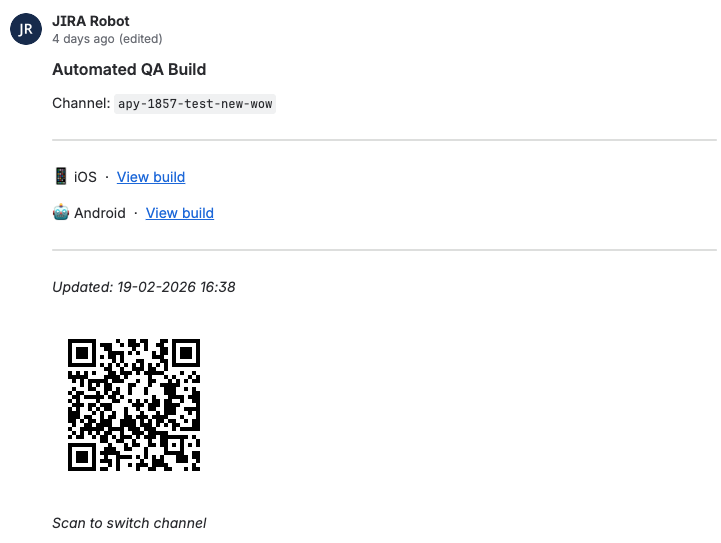Click the JR avatar of JIRA Robot
The width and height of the screenshot is (721, 543).
point(26,30)
